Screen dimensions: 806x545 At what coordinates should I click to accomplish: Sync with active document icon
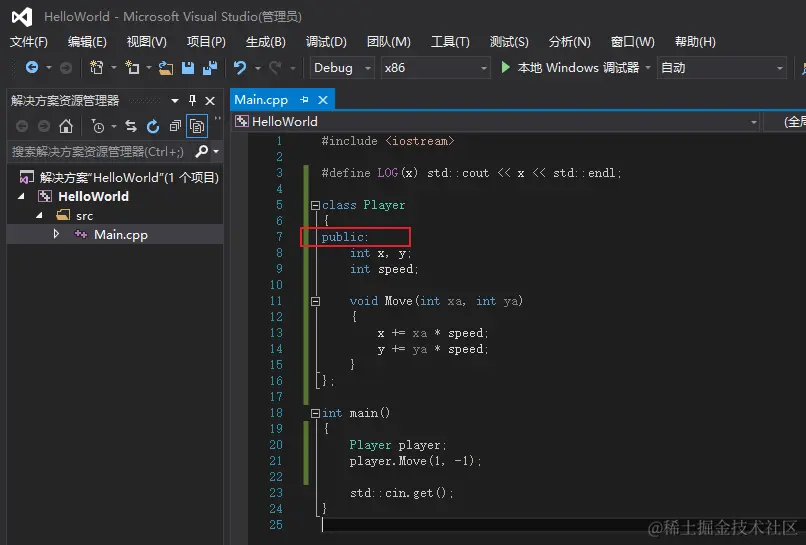(131, 126)
